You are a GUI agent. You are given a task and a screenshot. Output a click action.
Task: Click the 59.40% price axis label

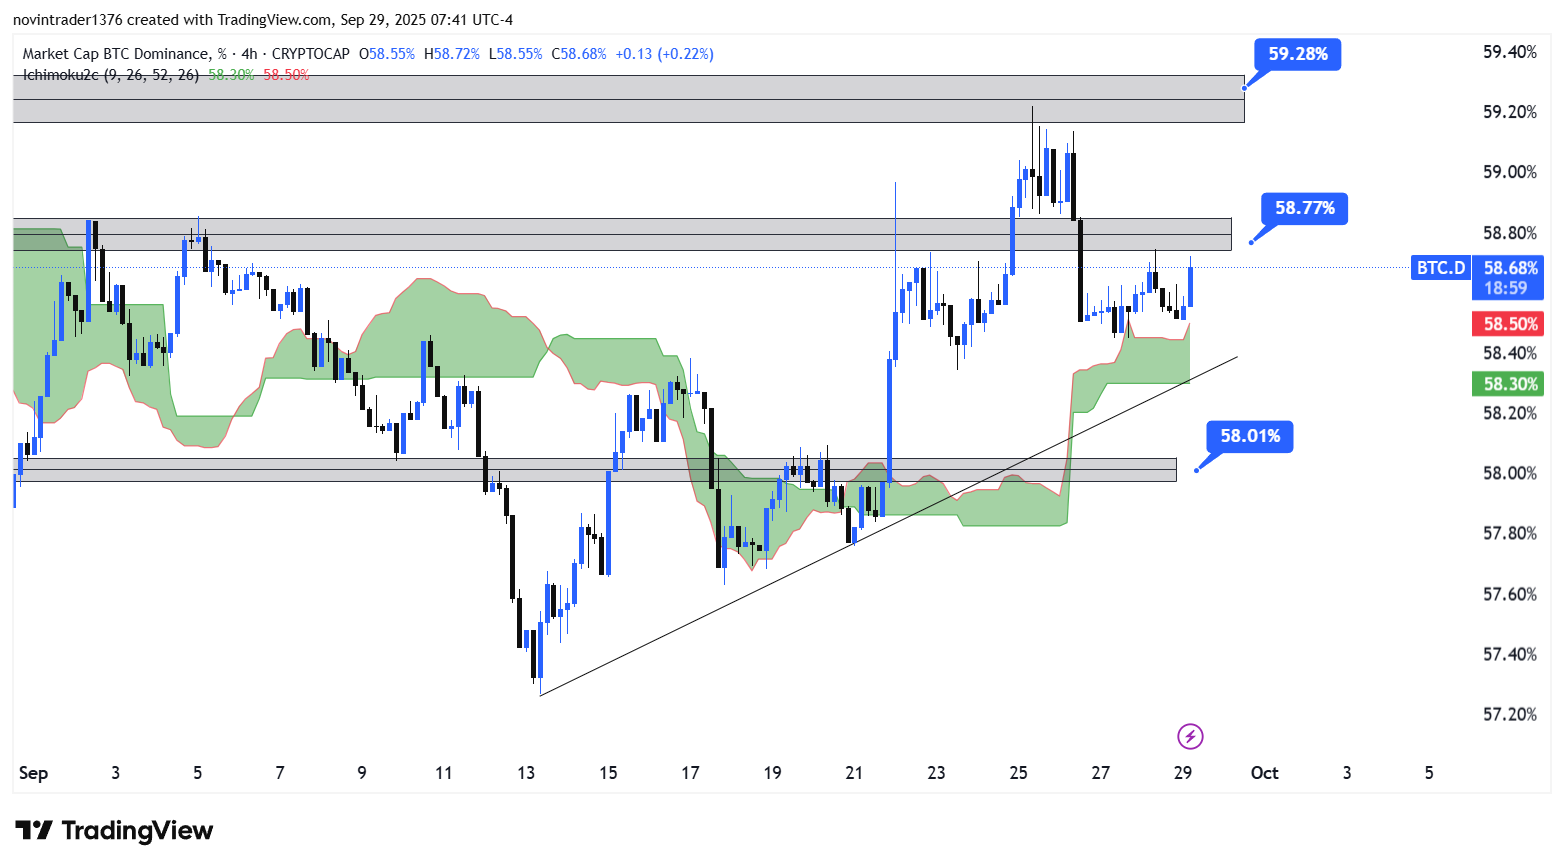[x=1509, y=52]
